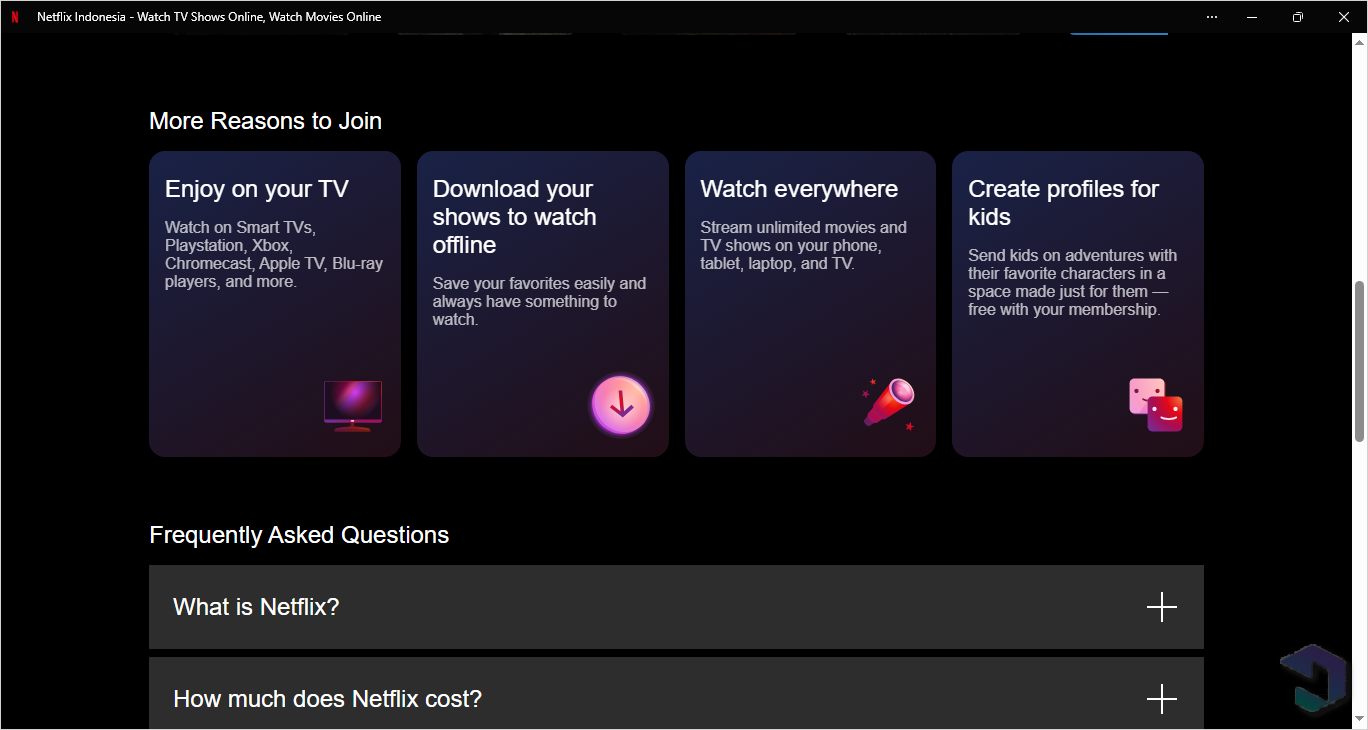Click the plus icon beside How much does Netflix cost?
Screen dimensions: 1368x730
pos(1161,698)
